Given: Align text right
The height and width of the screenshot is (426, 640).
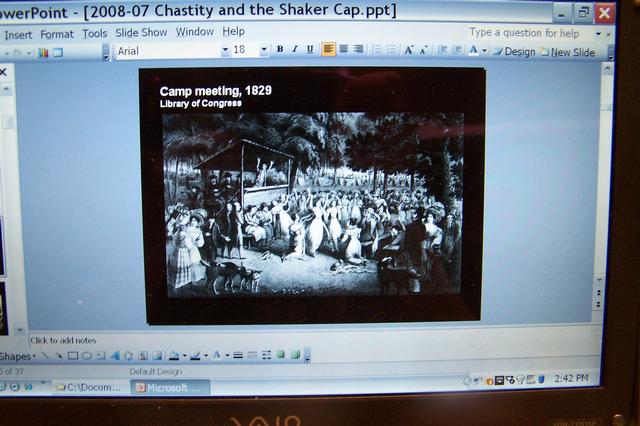Looking at the screenshot, I should [358, 49].
